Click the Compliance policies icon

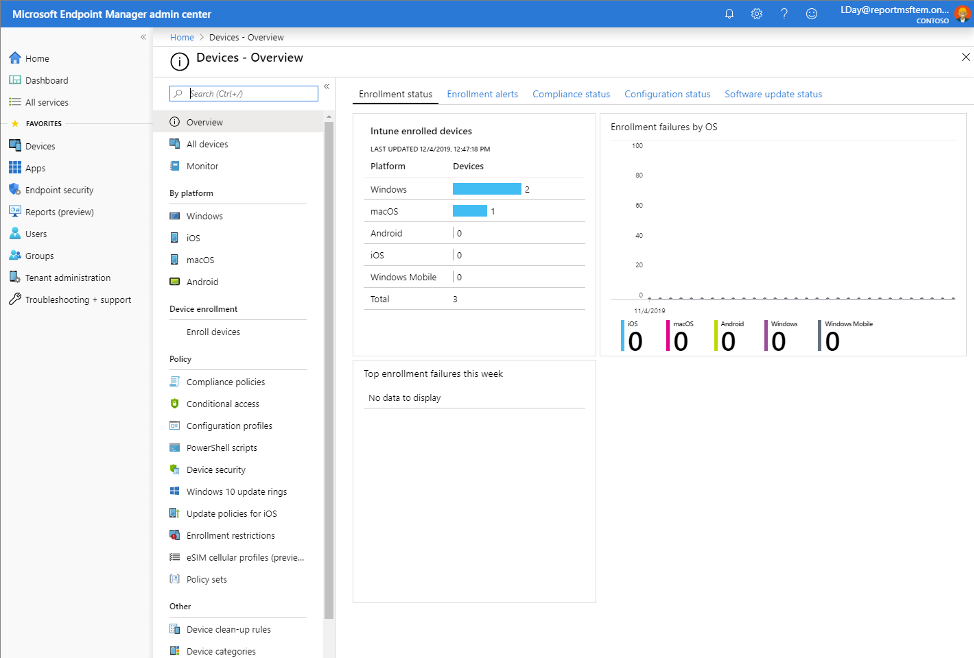coord(175,382)
